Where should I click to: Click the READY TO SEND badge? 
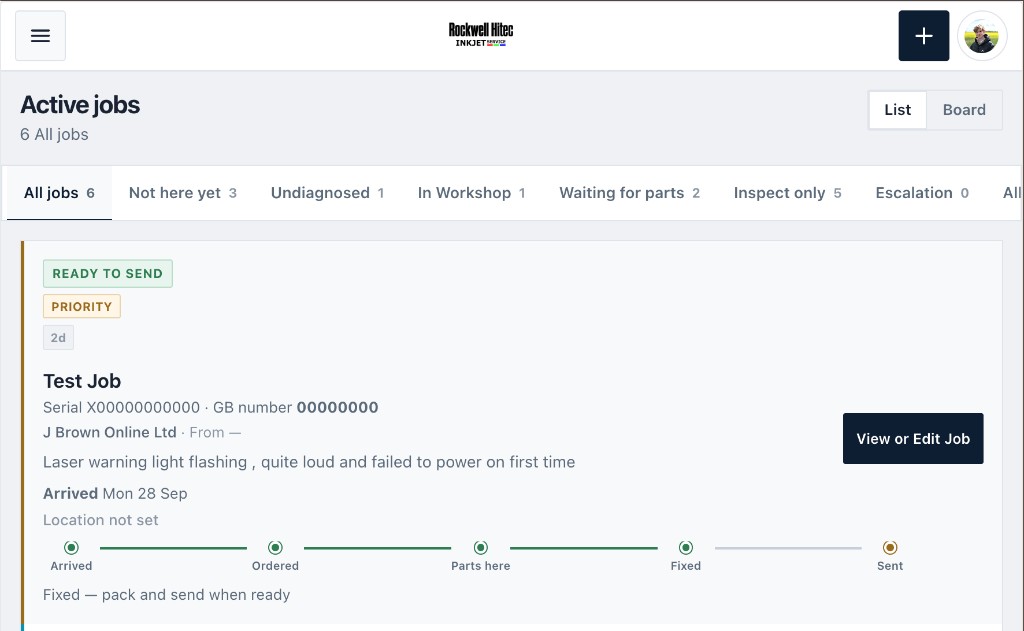[108, 274]
